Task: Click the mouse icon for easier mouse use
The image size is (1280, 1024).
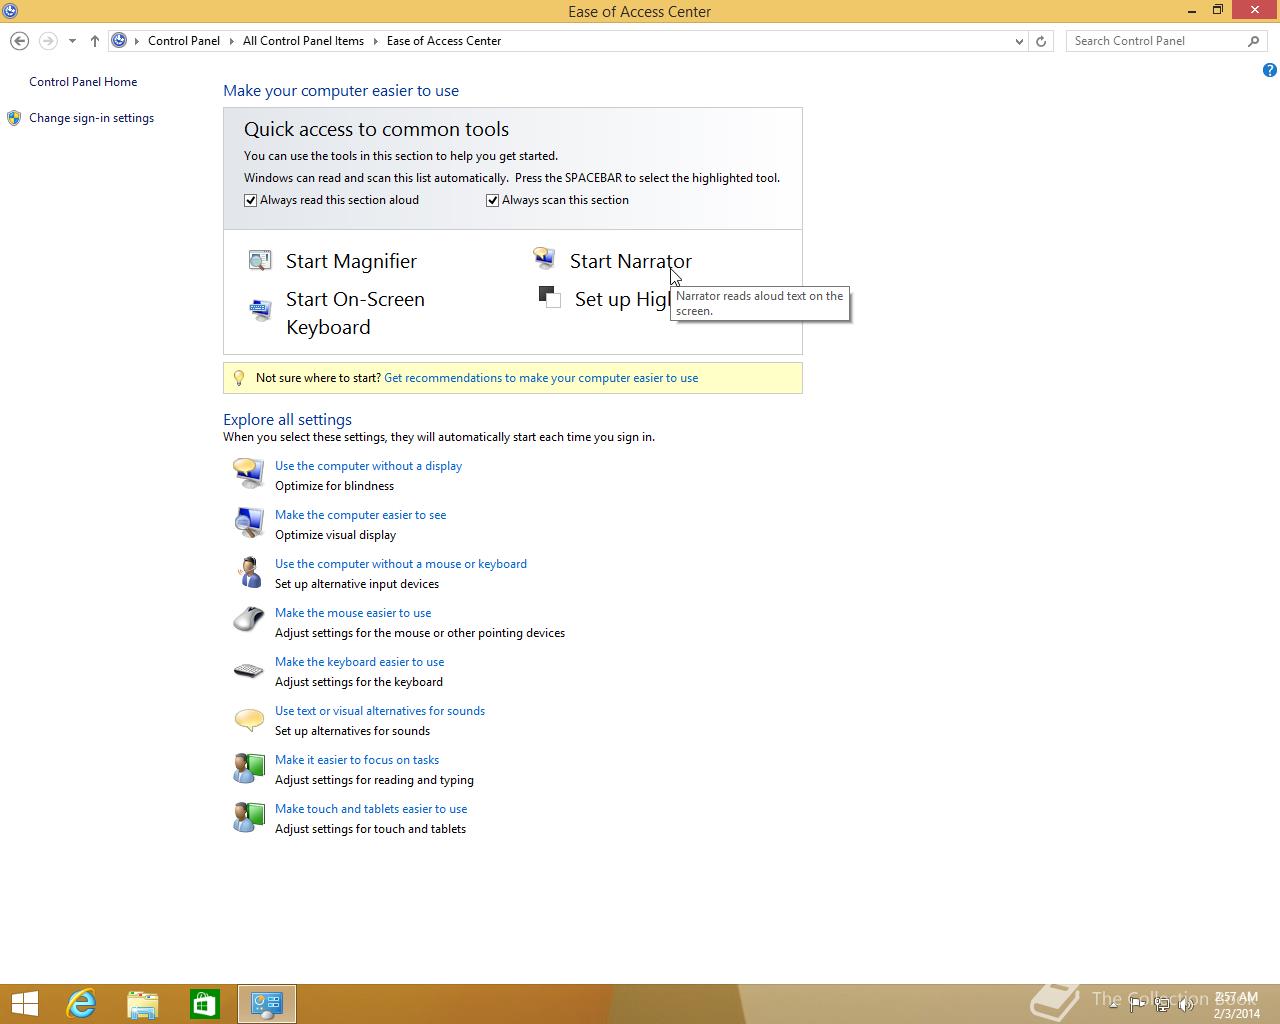Action: coord(248,620)
